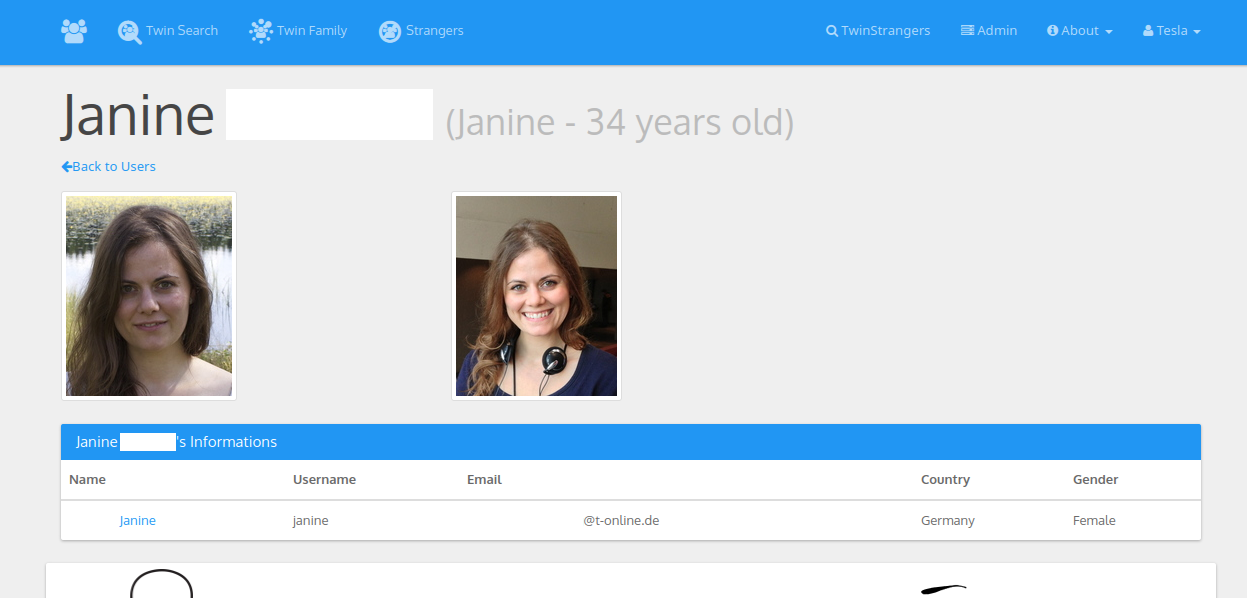Click the 'Username' column header

click(x=325, y=480)
